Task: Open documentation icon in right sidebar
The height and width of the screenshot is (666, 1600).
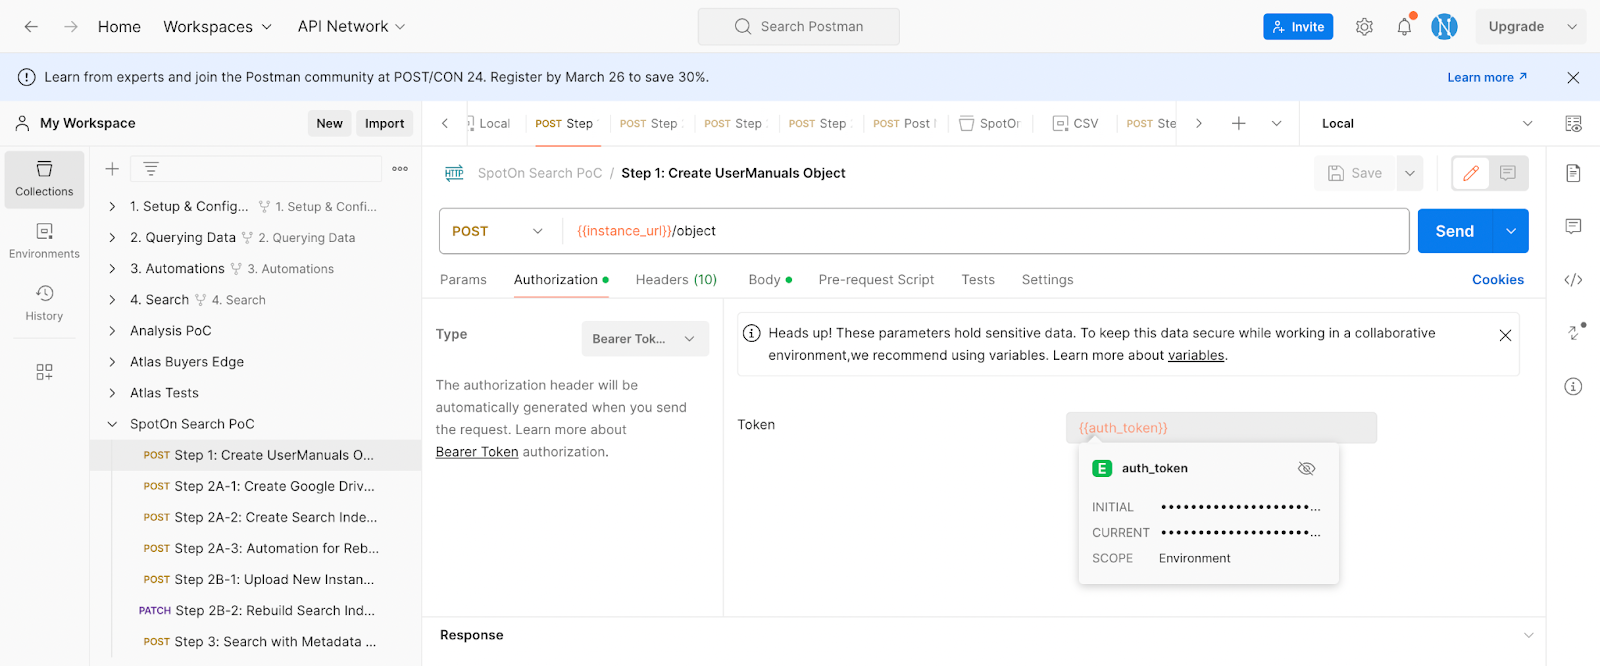Action: 1573,173
